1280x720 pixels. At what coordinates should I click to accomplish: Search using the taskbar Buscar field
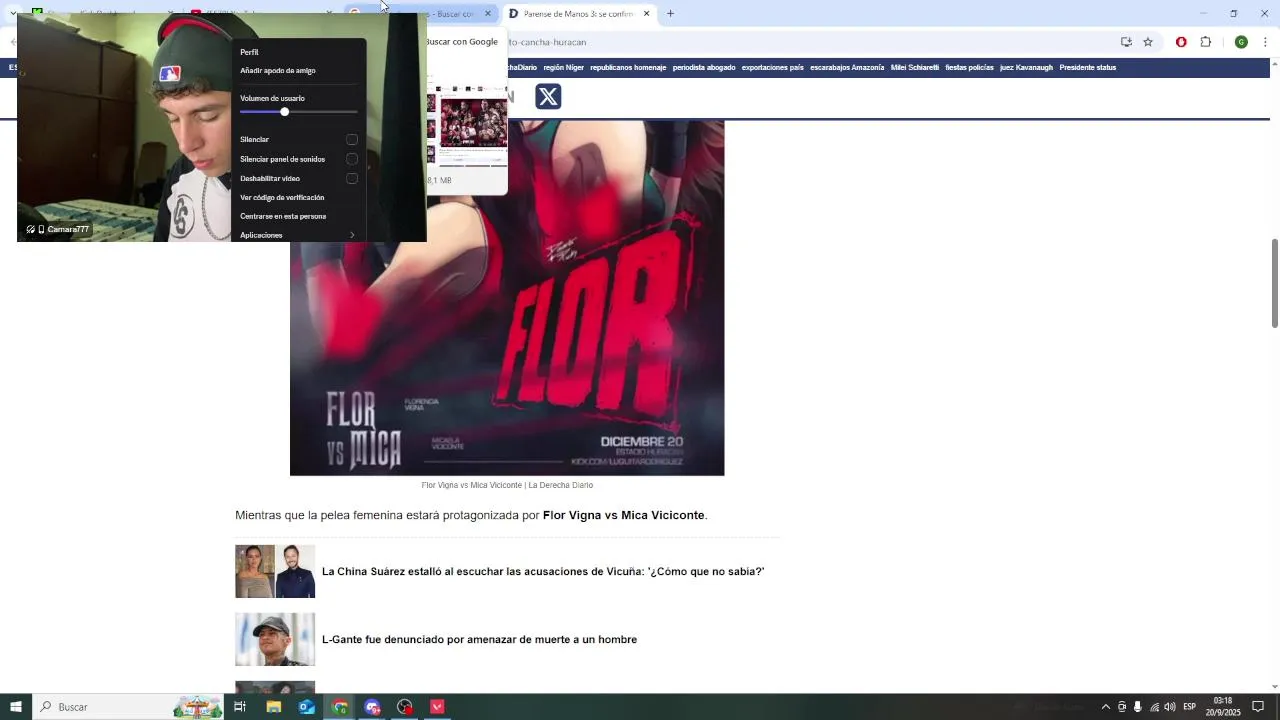[x=130, y=707]
